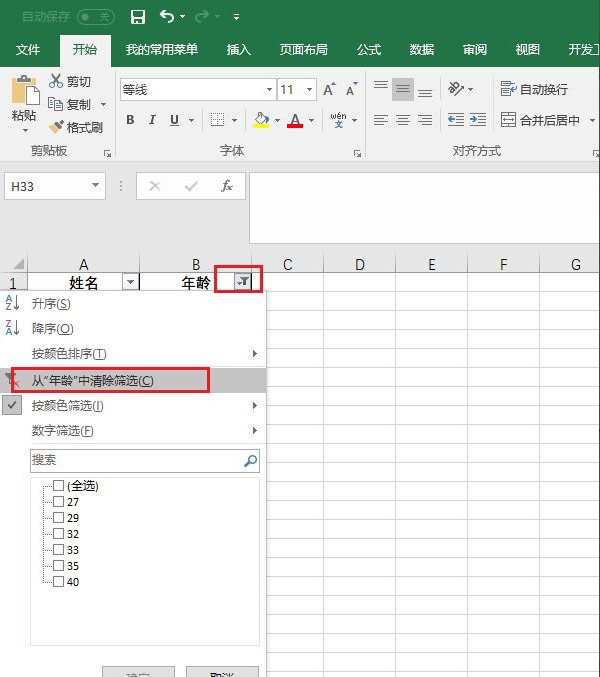This screenshot has height=677, width=600.
Task: Click the Wrap Text (自动换行) button
Action: 534,89
